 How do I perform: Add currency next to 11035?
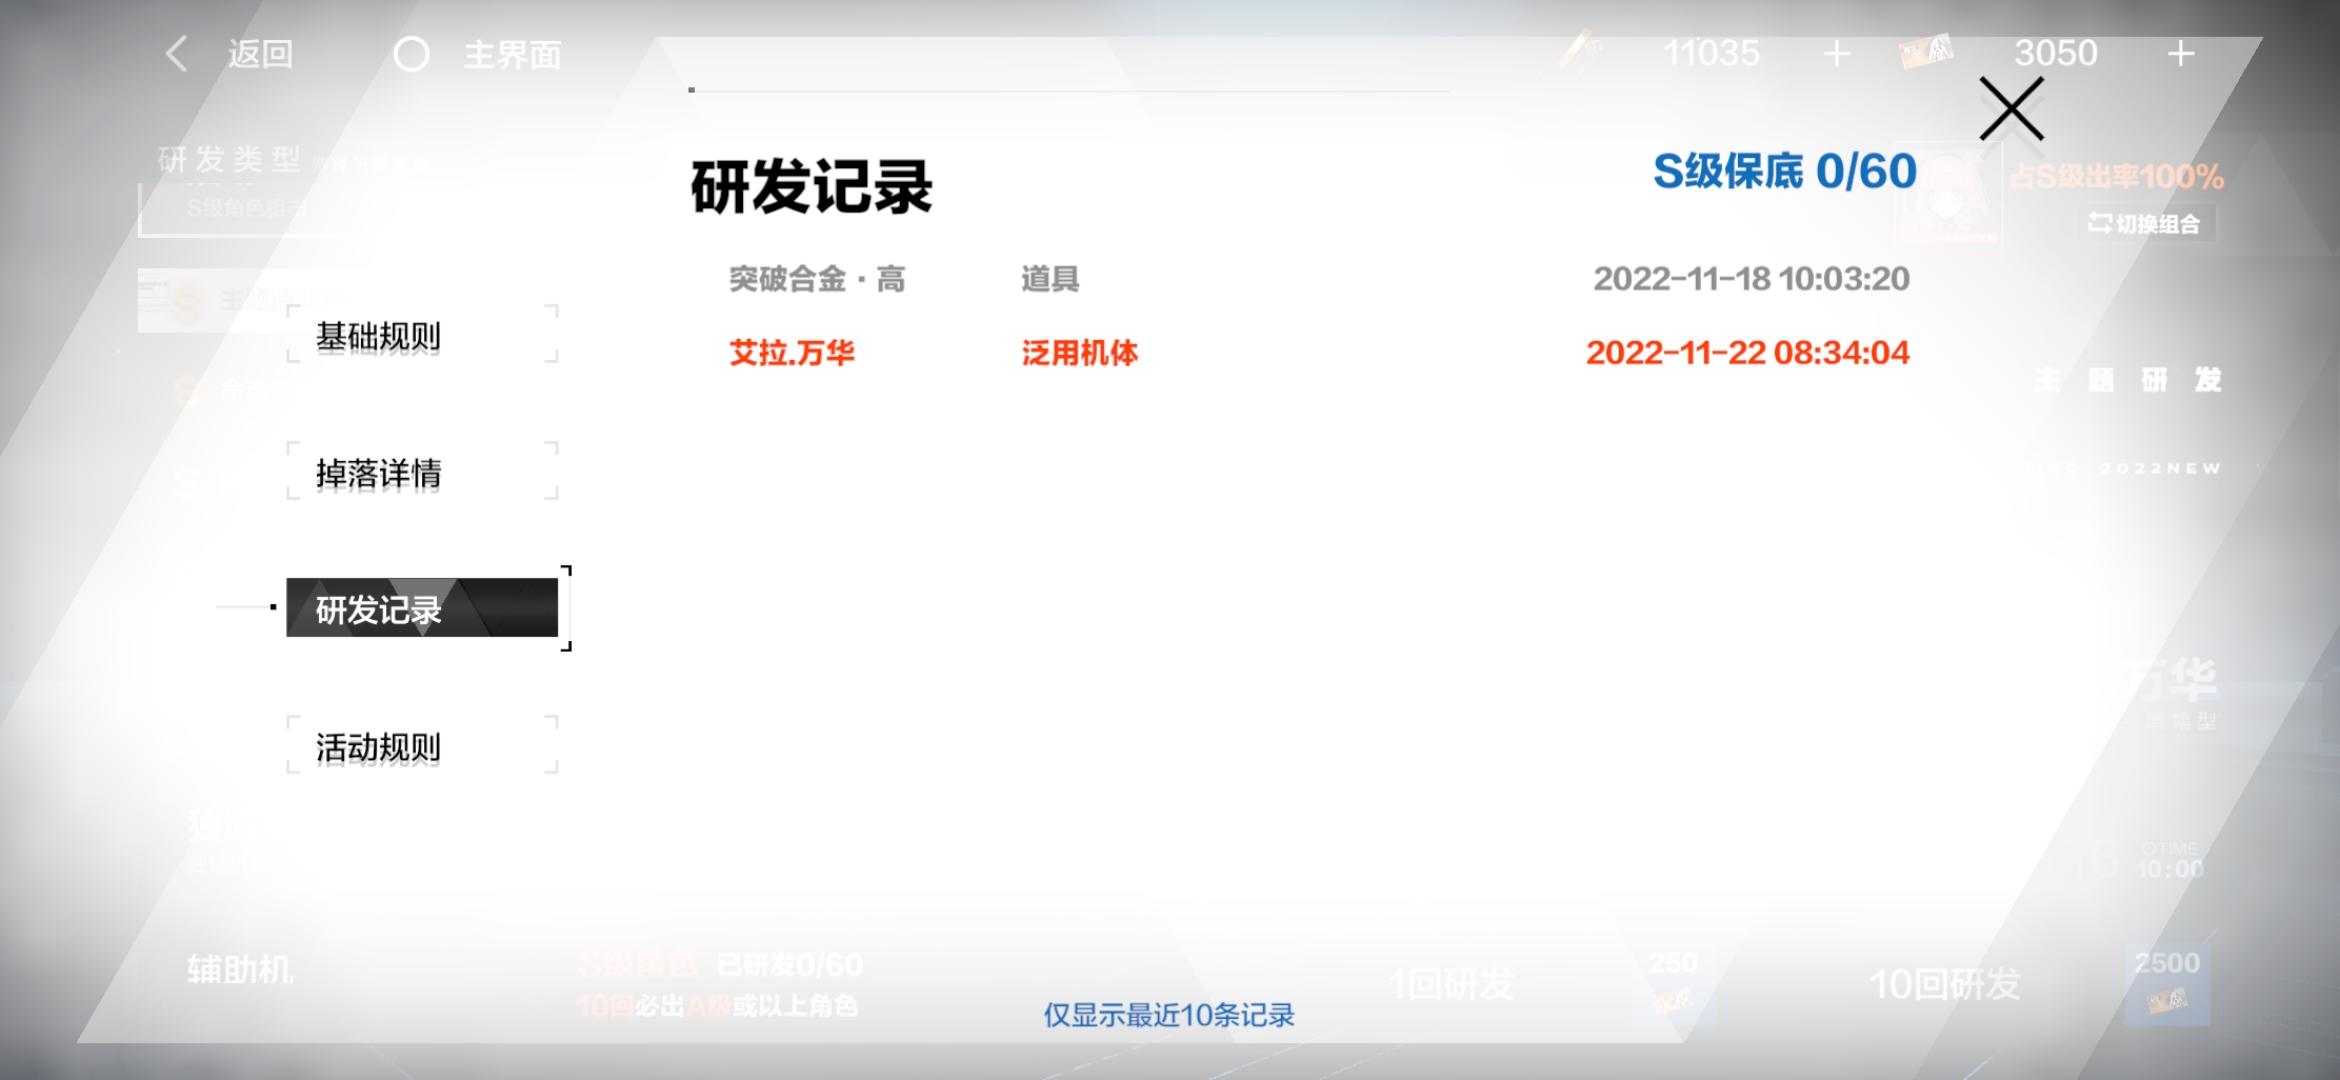coord(1836,53)
